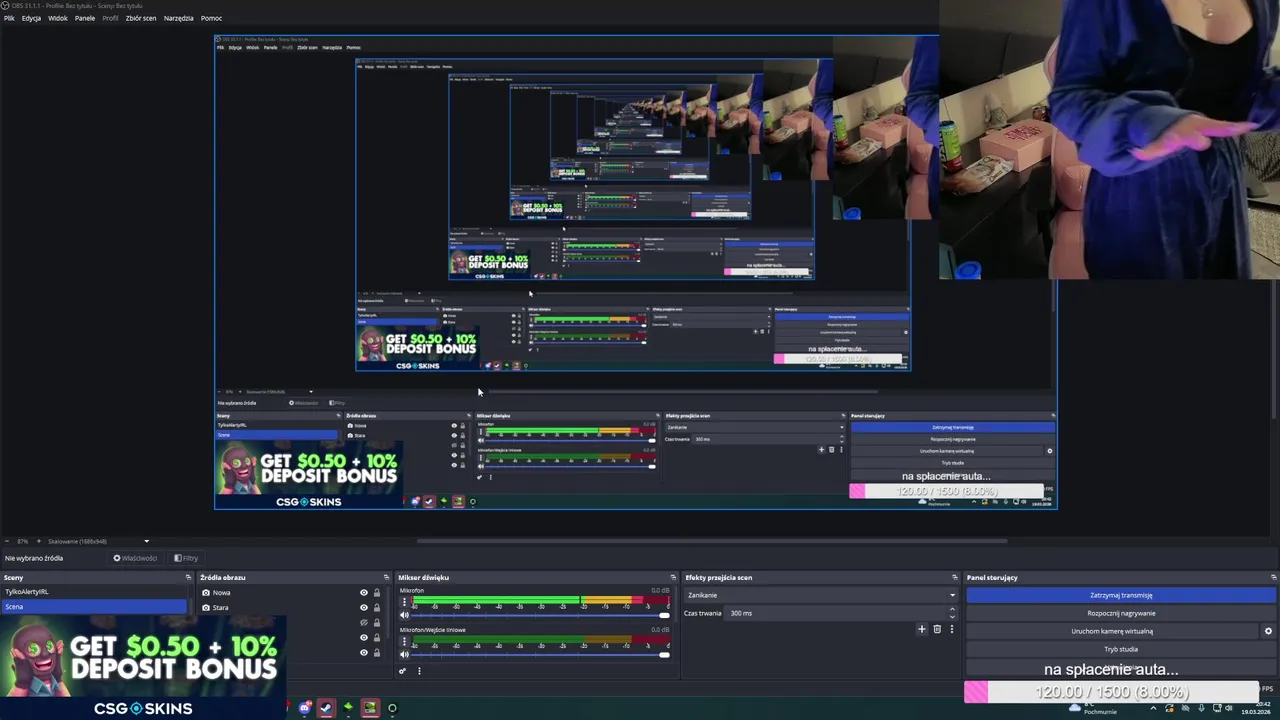Open the Mikrofon channel three-dot options
The width and height of the screenshot is (1280, 720).
[402, 603]
